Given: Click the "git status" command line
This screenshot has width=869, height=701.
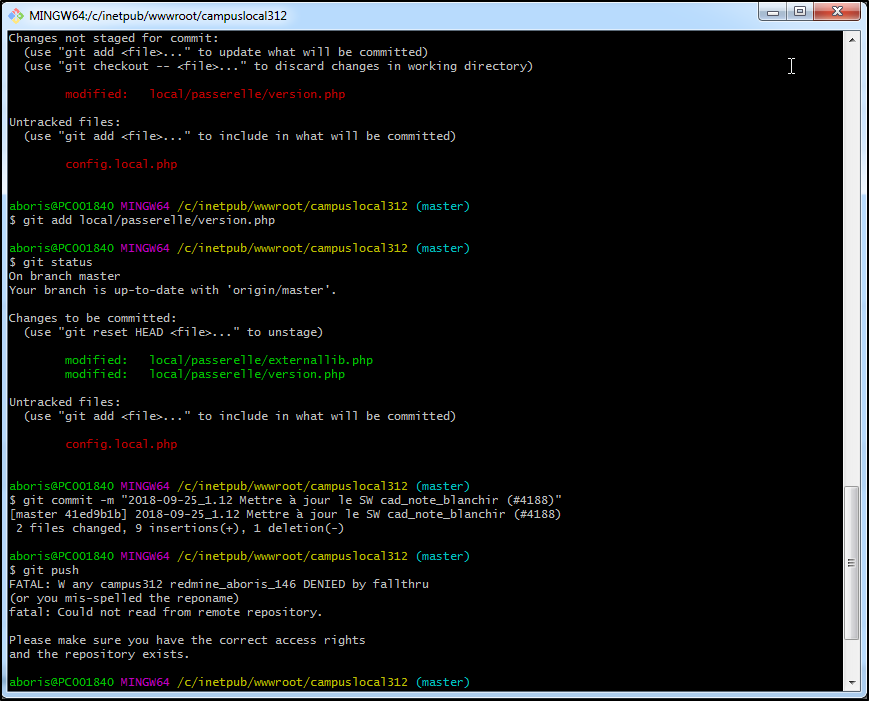Looking at the screenshot, I should coord(50,262).
